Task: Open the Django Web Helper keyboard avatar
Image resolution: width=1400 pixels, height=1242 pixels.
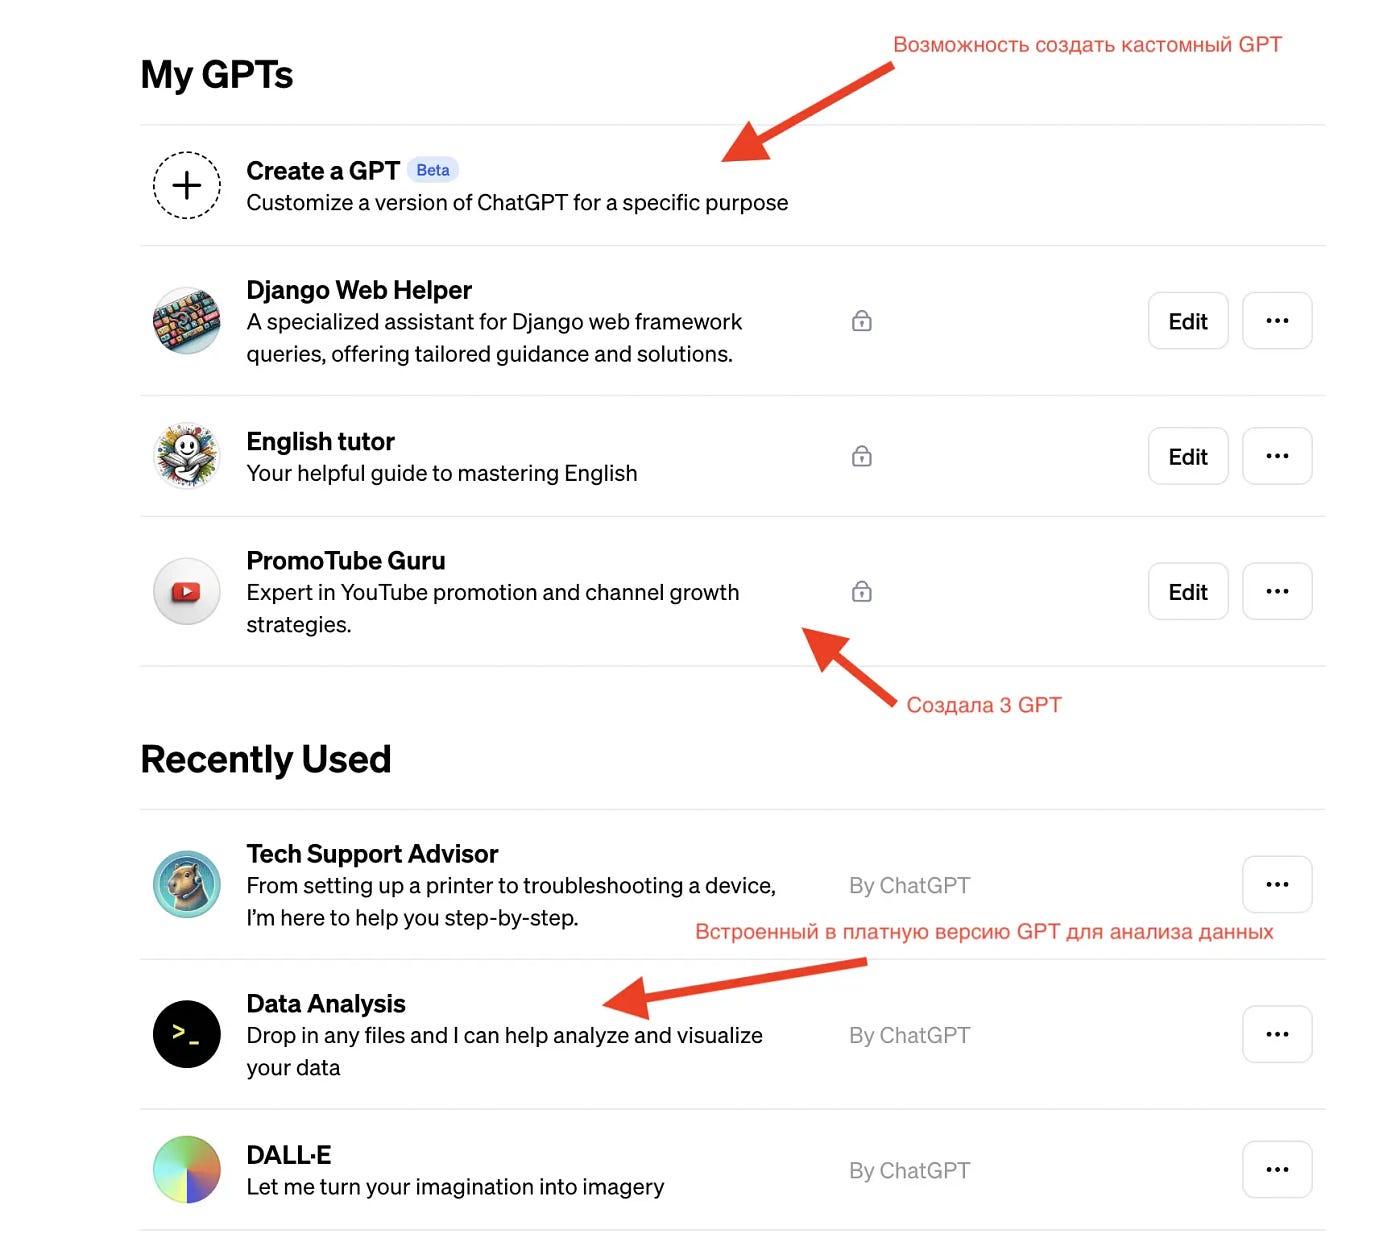Action: pos(187,321)
